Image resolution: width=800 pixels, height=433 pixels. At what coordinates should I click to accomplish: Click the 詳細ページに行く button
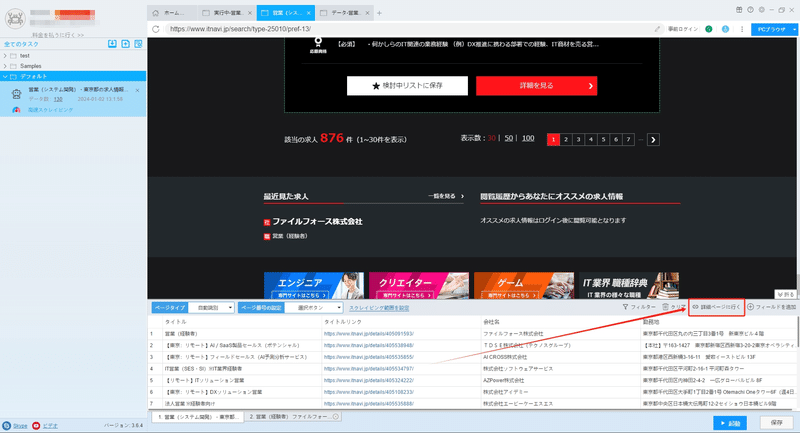pyautogui.click(x=716, y=307)
